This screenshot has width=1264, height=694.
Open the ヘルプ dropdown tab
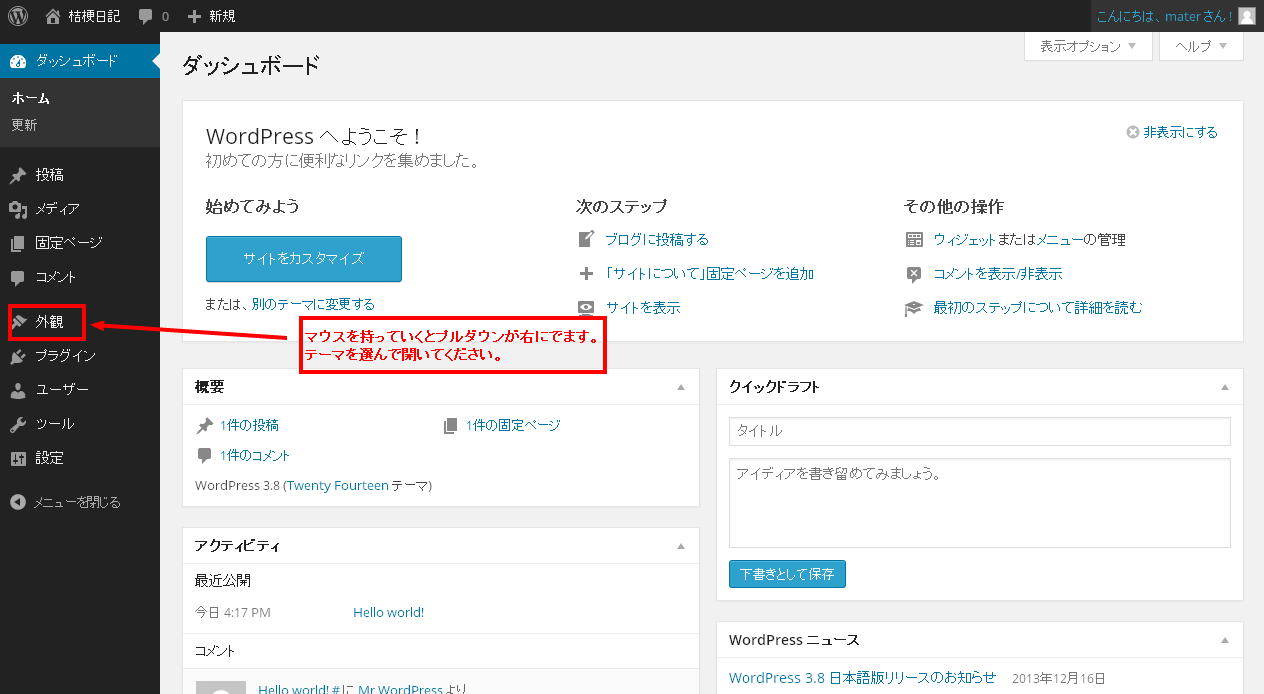[x=1201, y=46]
